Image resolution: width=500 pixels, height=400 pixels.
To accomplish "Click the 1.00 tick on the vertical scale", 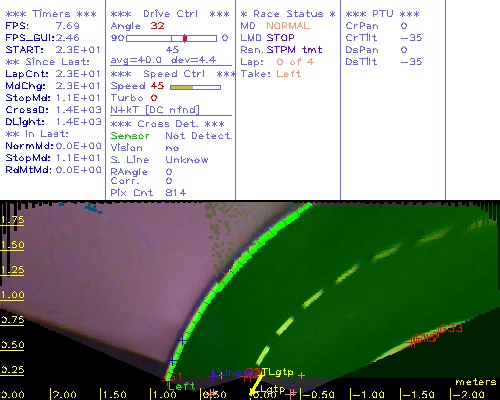I will point(12,295).
